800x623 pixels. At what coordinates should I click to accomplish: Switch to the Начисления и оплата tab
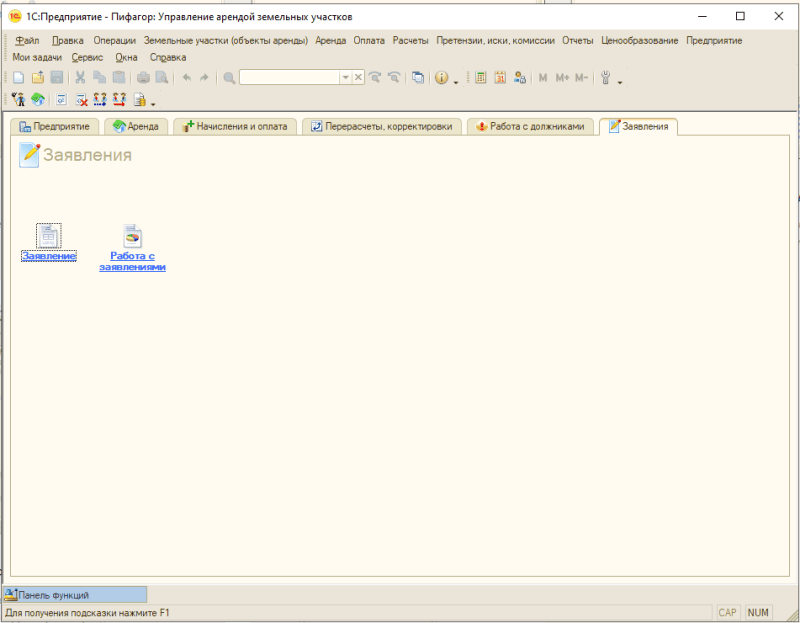(235, 127)
